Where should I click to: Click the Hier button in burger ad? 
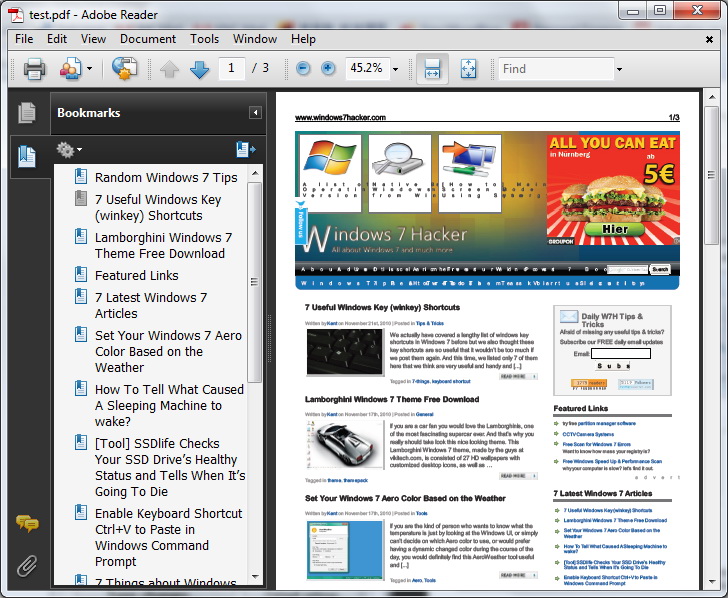coord(615,229)
